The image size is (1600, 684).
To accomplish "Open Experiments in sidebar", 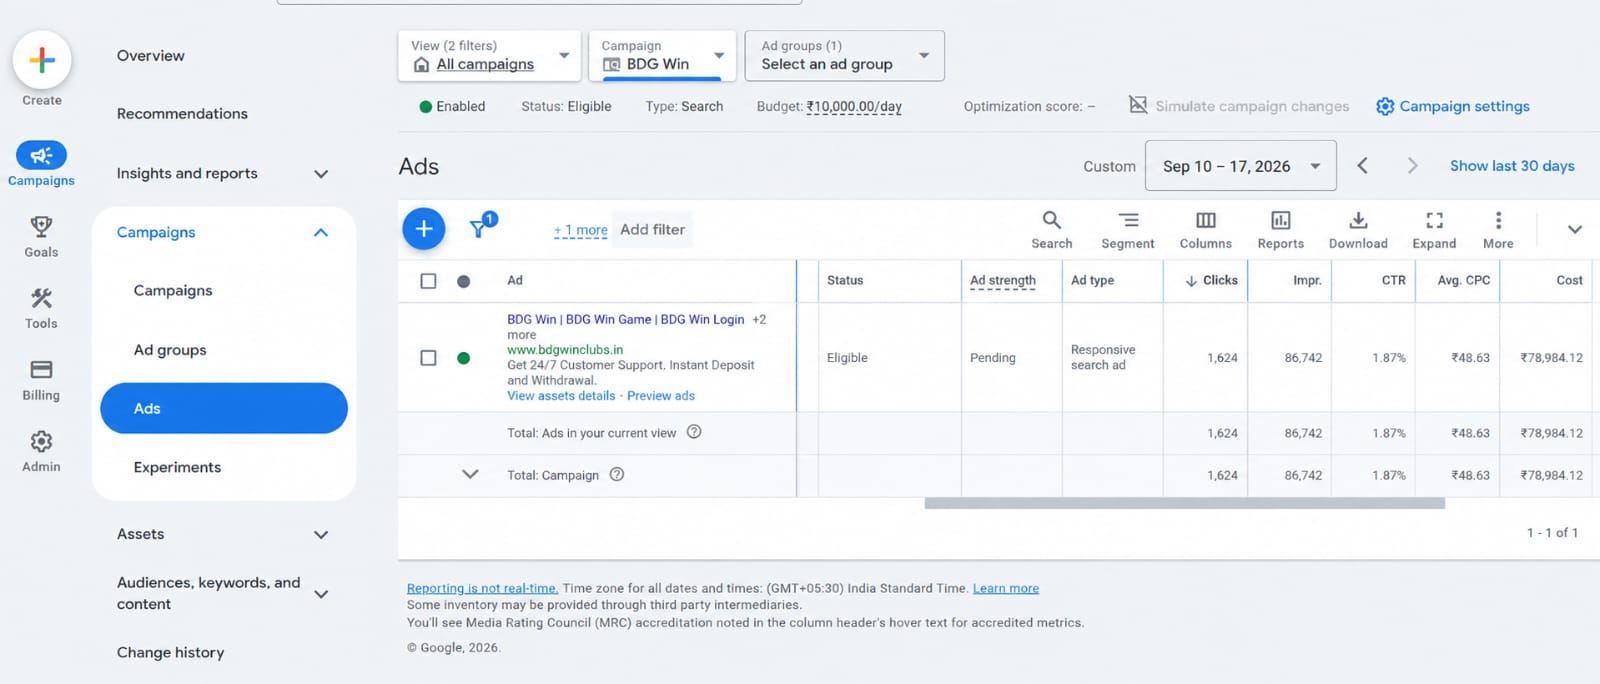I will click(178, 467).
